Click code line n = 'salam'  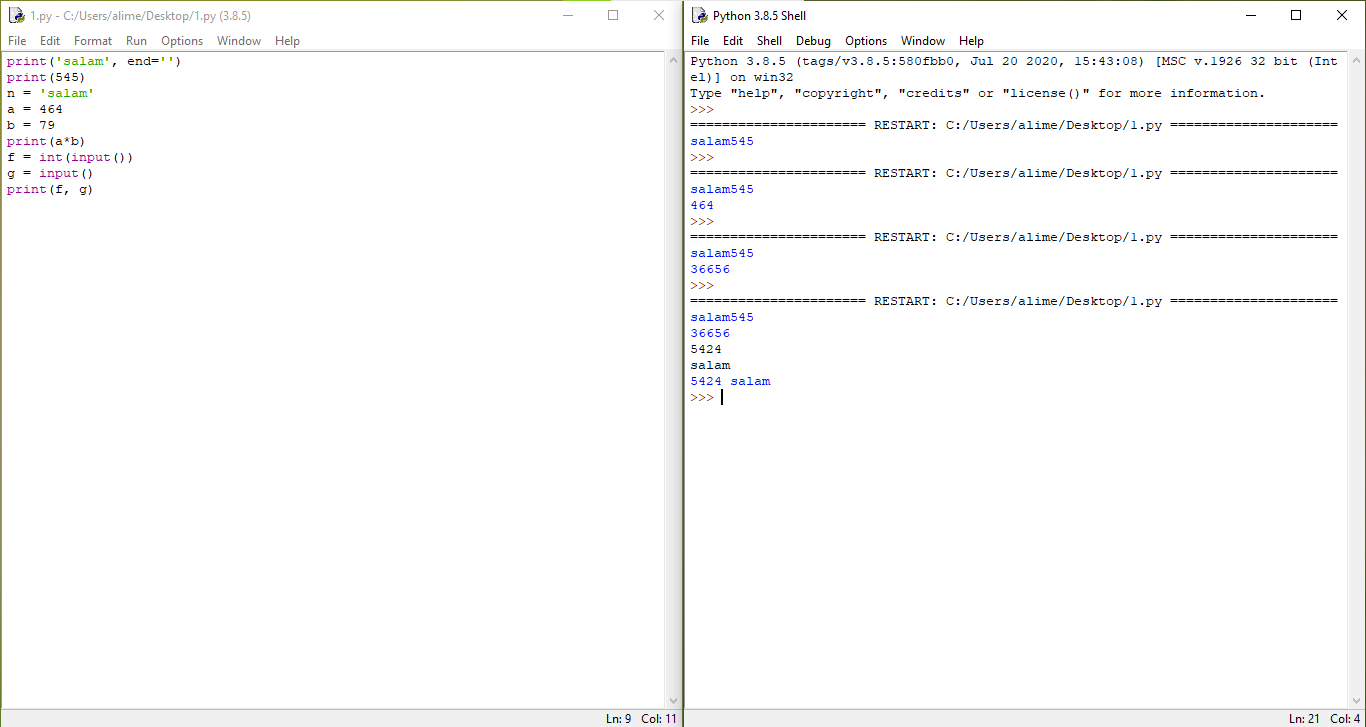[50, 93]
